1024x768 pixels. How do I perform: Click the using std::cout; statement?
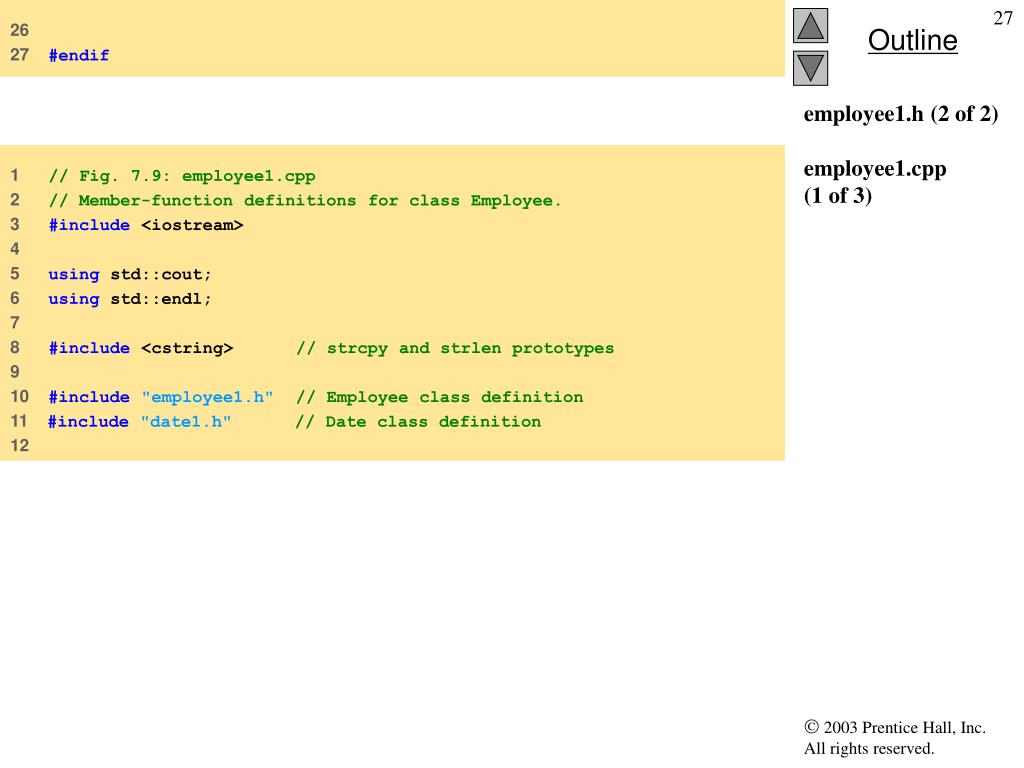[129, 274]
